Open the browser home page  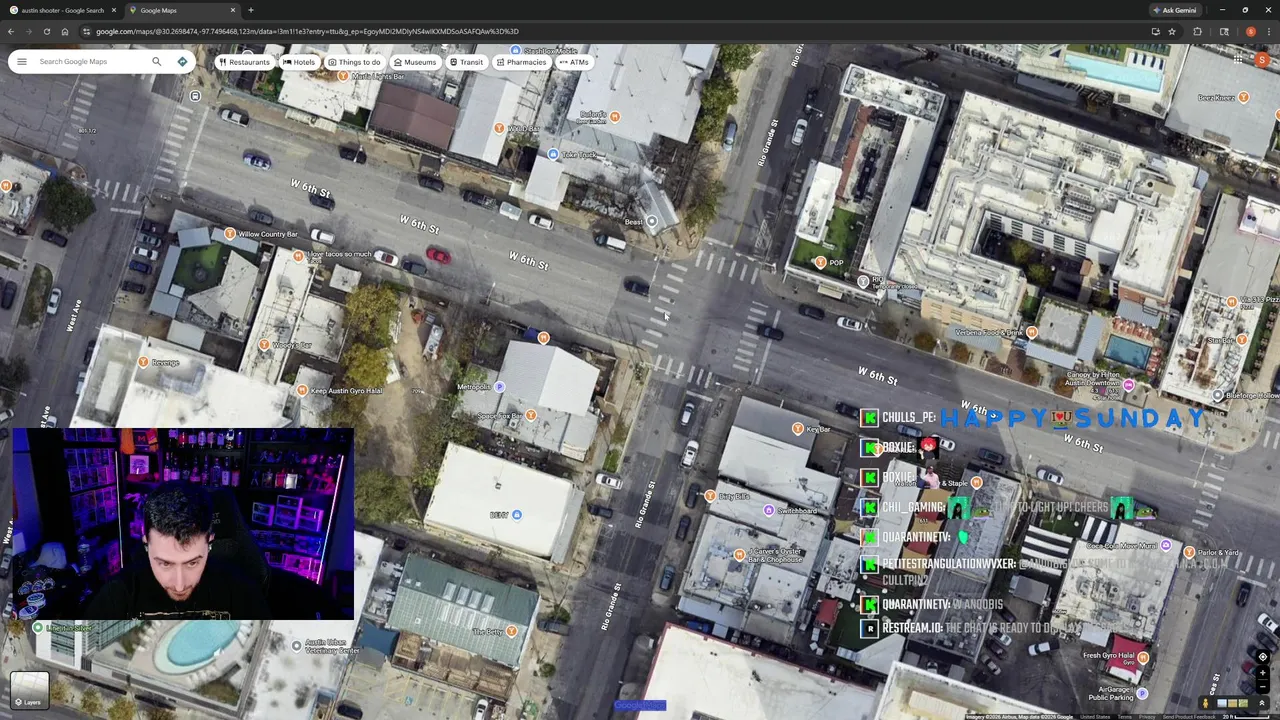coord(65,31)
